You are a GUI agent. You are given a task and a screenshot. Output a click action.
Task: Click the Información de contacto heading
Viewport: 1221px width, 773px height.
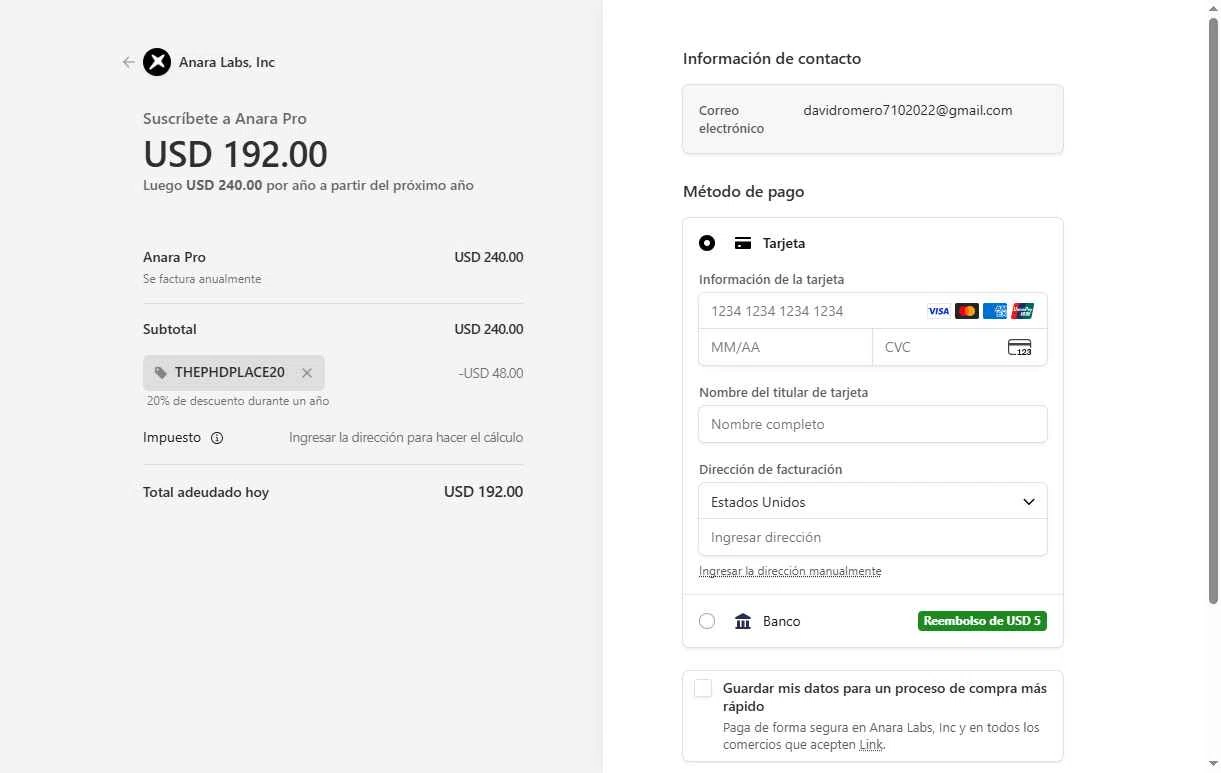(x=772, y=58)
